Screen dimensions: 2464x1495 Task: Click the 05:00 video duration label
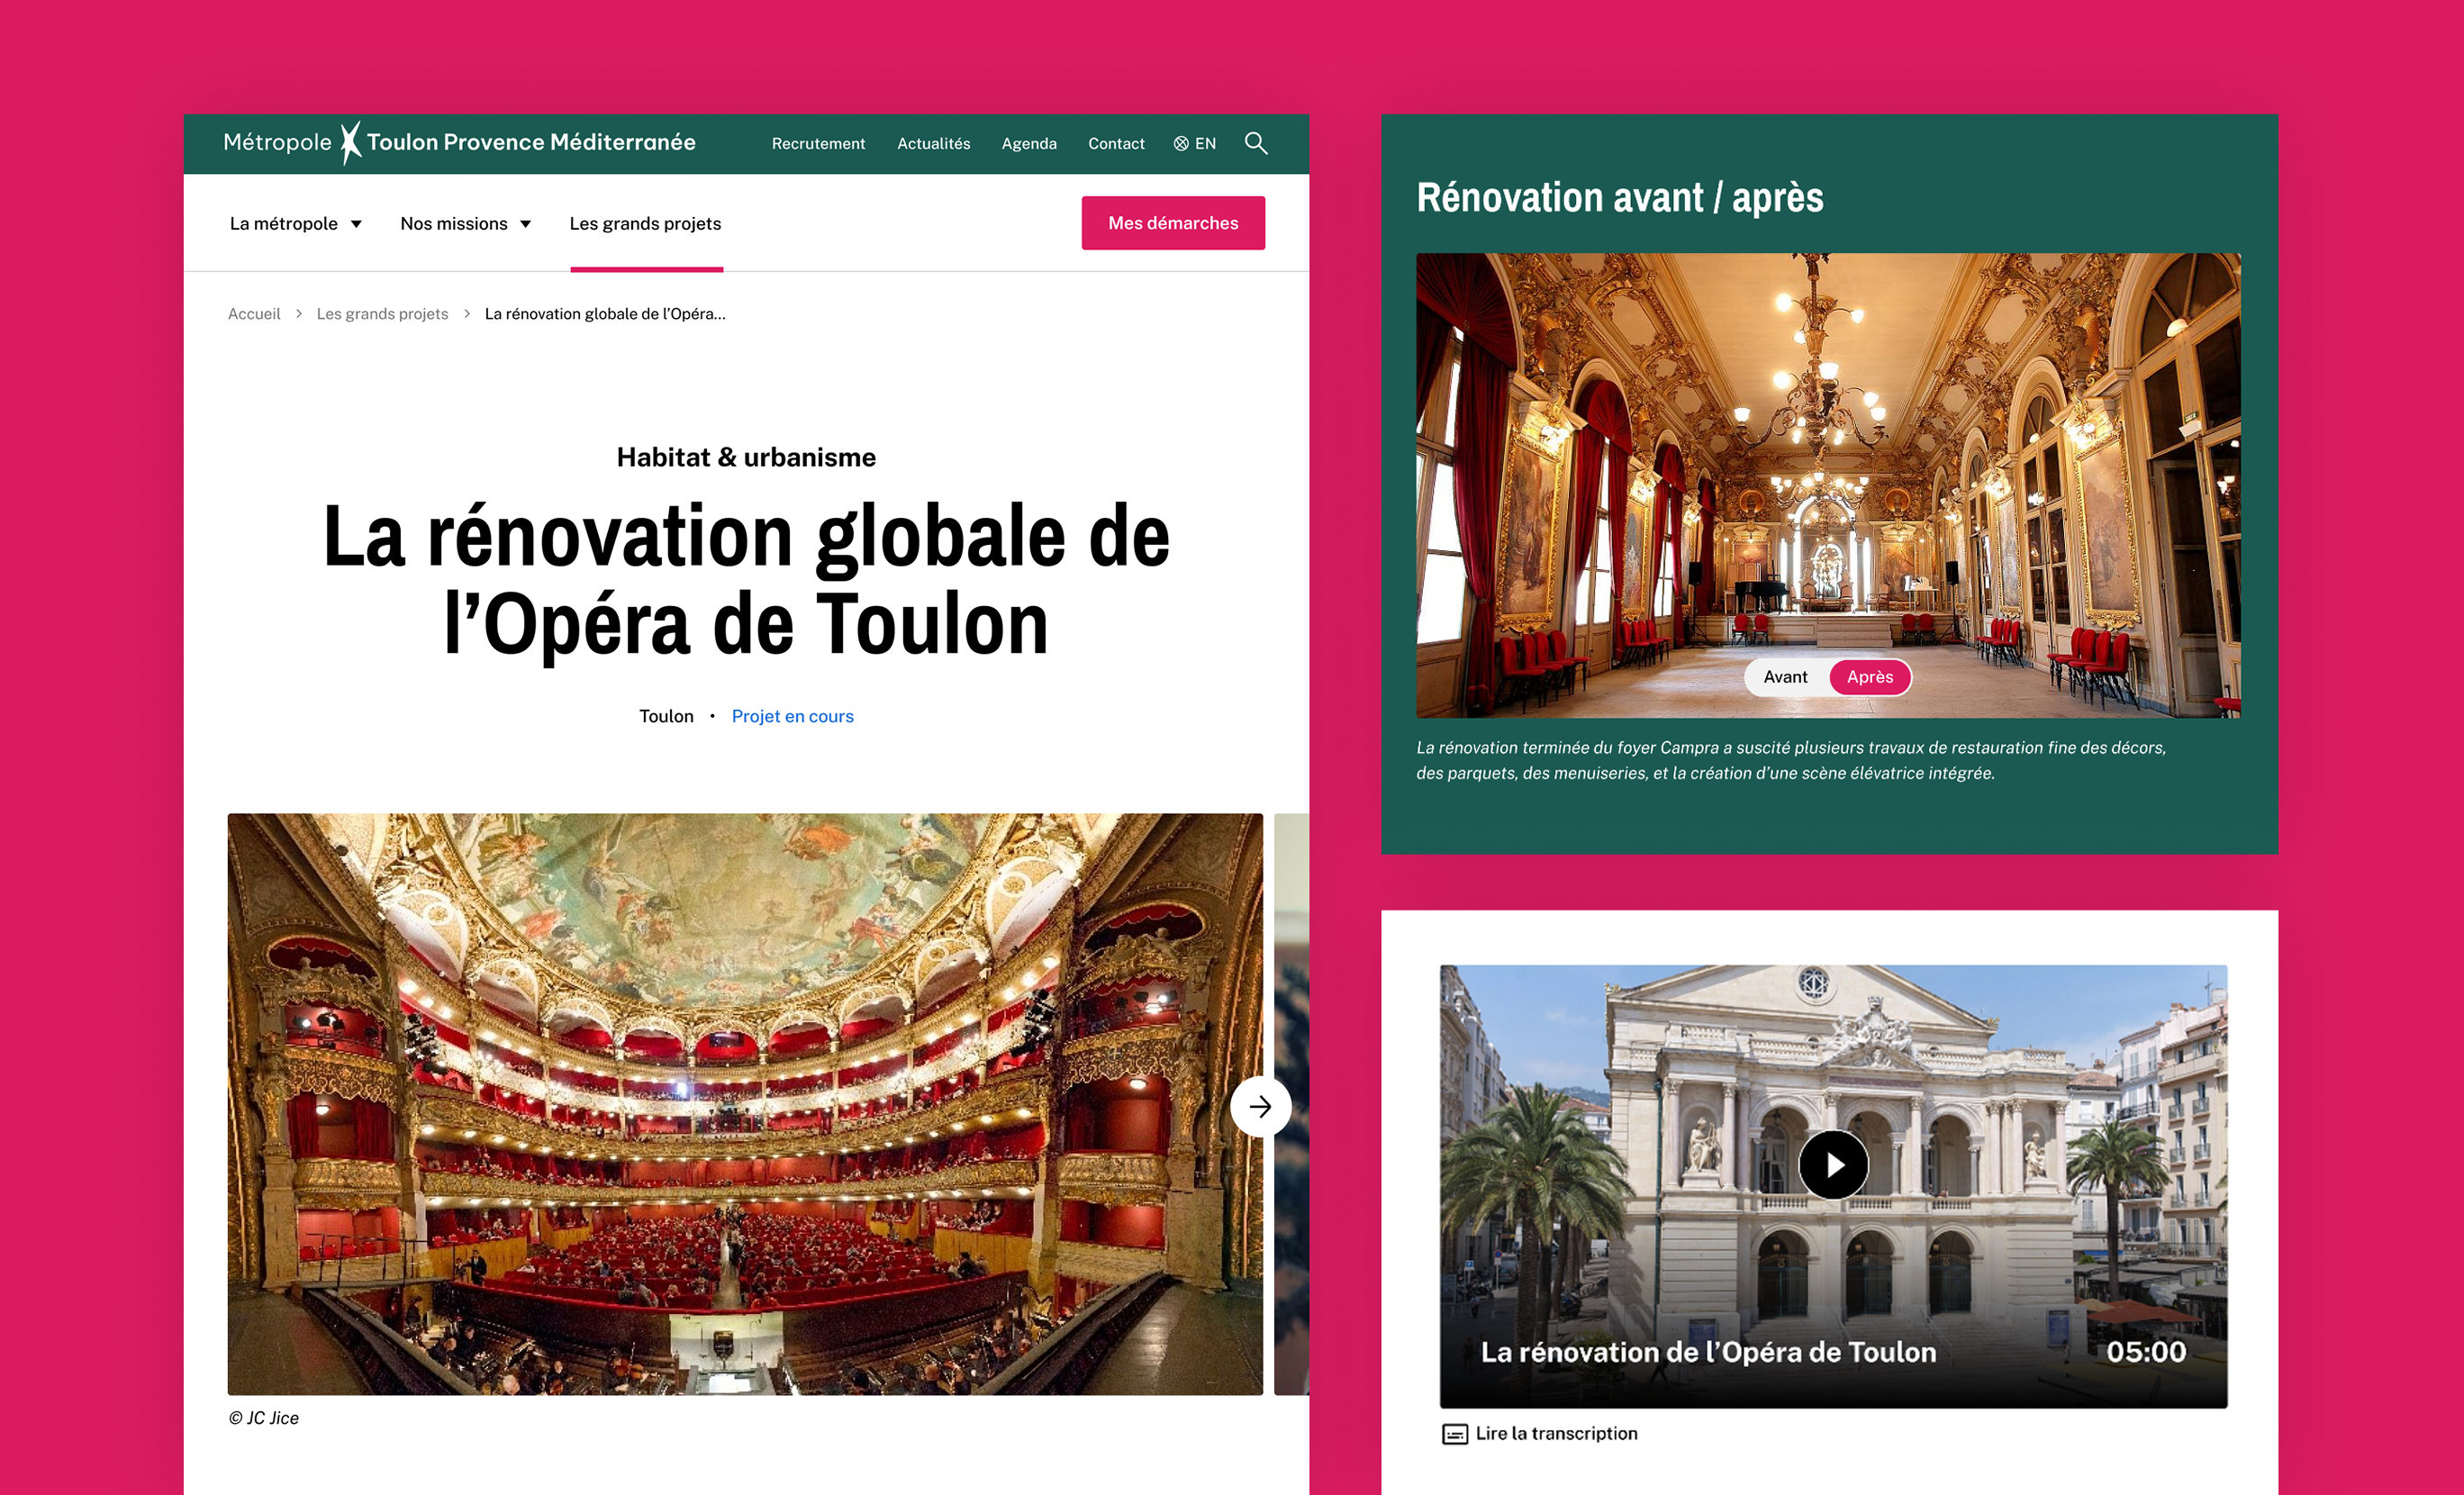point(2146,1352)
